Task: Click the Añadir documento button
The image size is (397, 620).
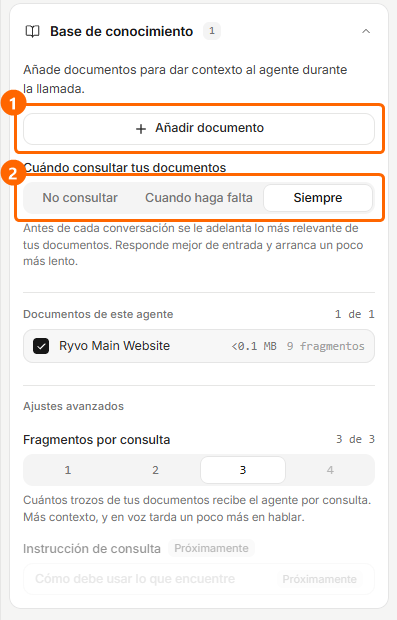Action: click(x=199, y=129)
